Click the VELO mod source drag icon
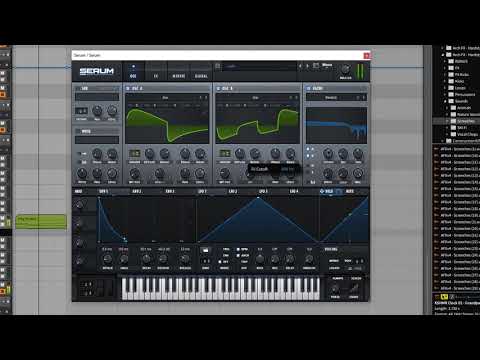 323,191
